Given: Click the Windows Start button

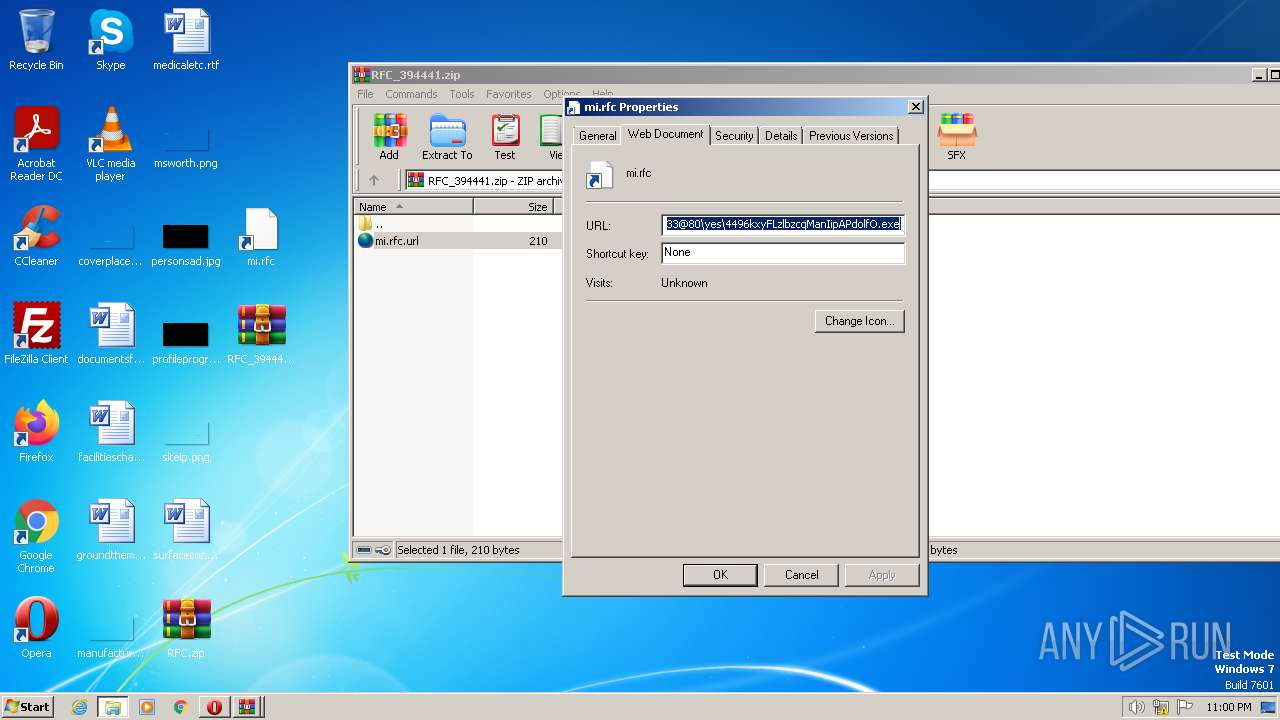Looking at the screenshot, I should tap(28, 707).
